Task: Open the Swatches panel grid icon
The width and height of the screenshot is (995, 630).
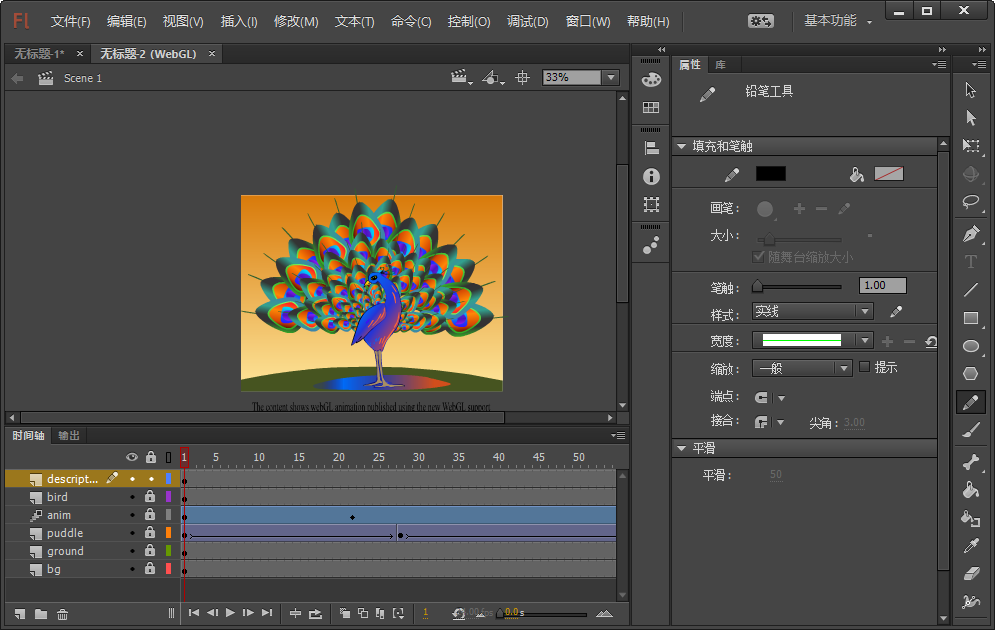Action: (651, 107)
